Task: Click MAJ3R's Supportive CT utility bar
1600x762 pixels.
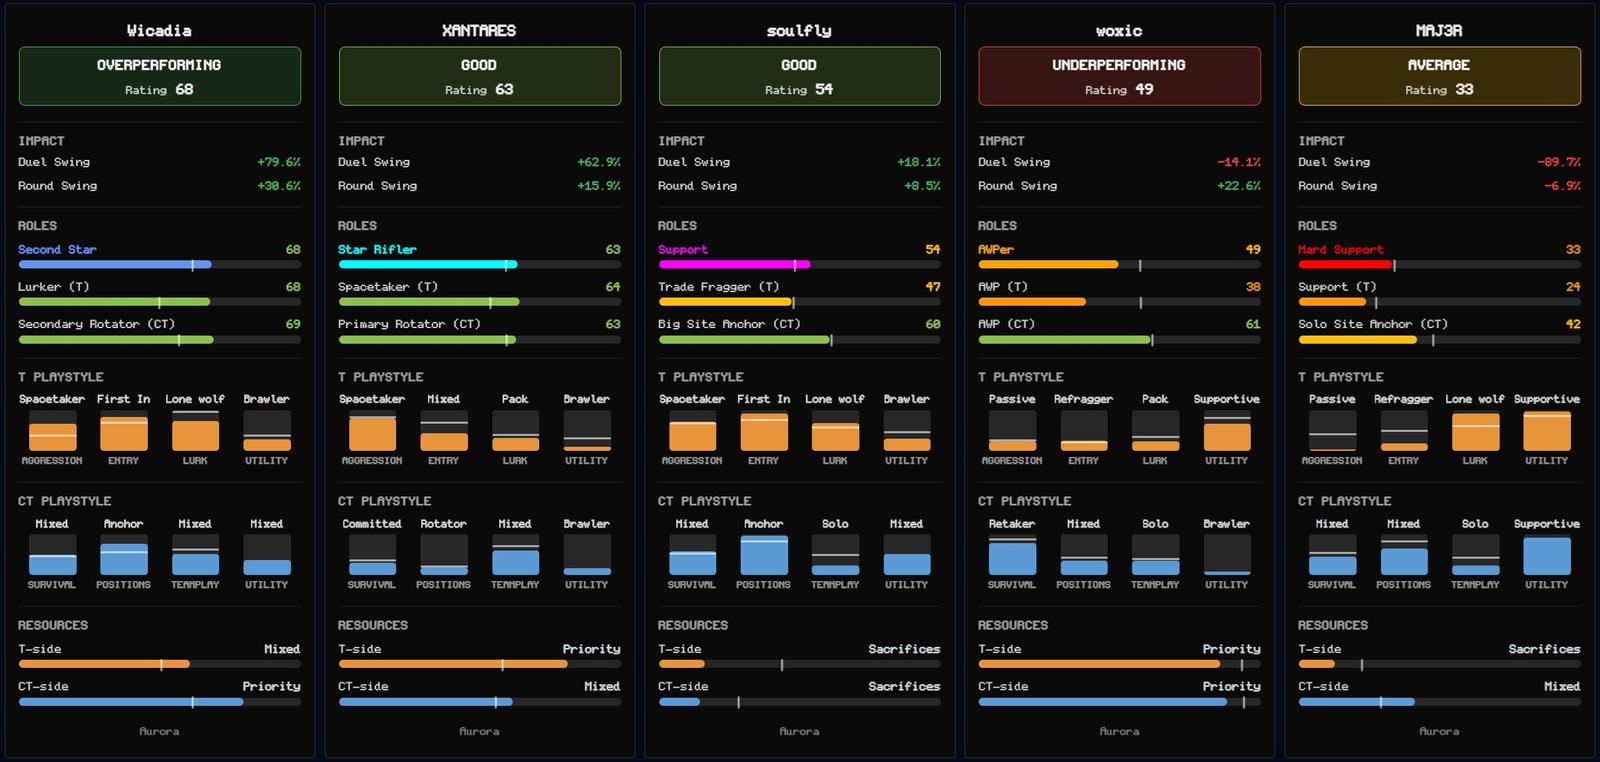Action: click(x=1547, y=555)
